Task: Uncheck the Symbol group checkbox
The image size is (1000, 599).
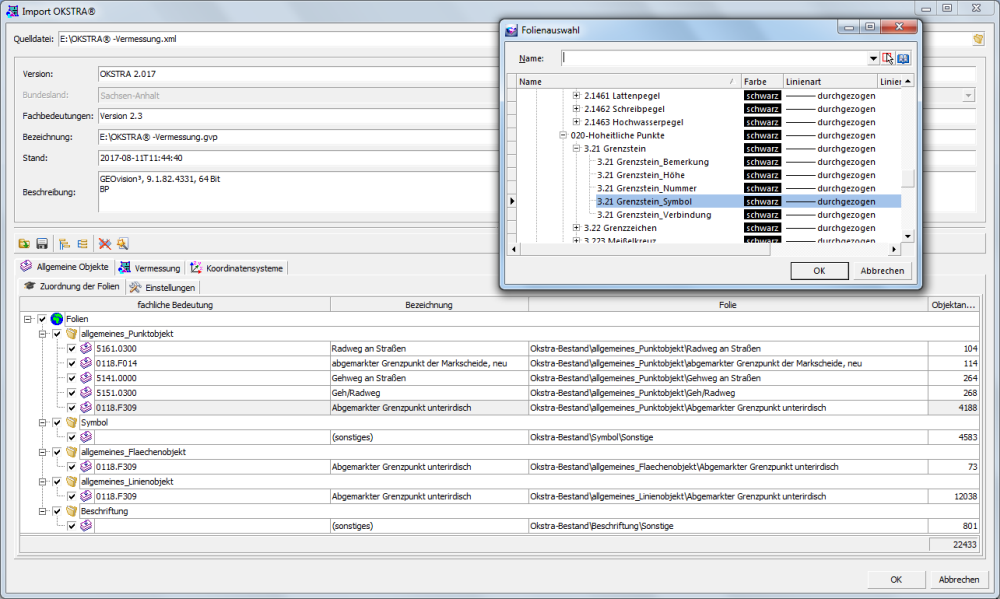Action: (57, 422)
